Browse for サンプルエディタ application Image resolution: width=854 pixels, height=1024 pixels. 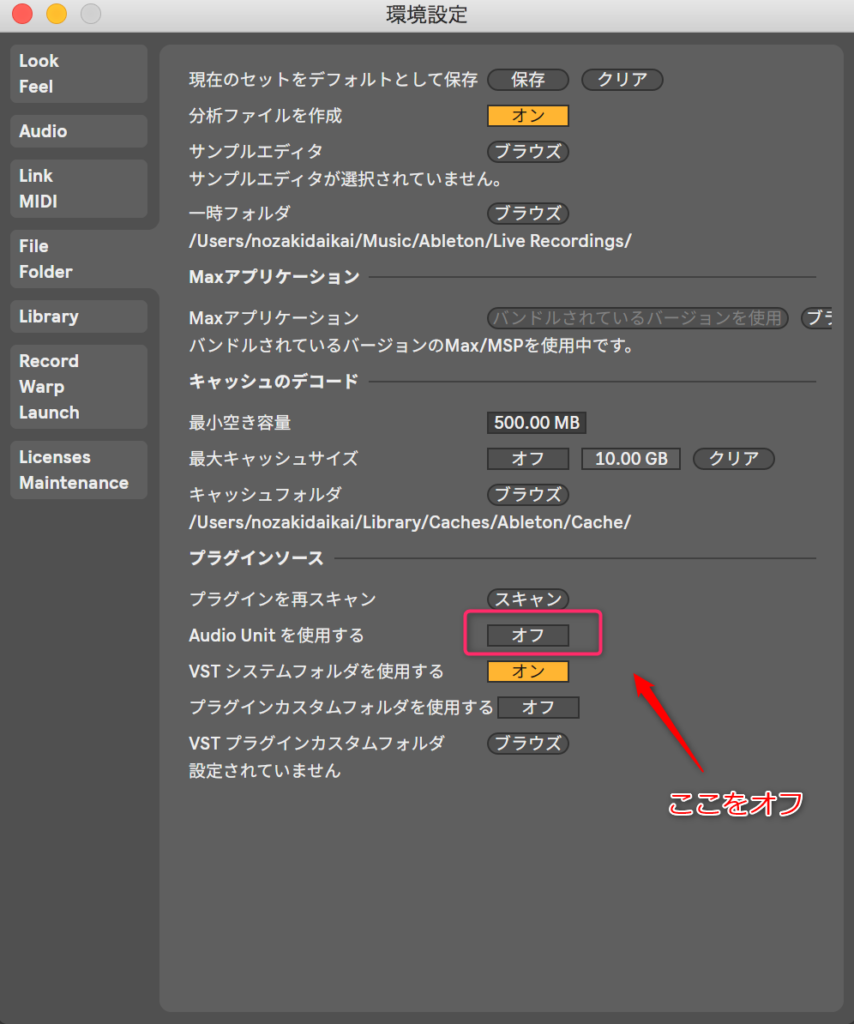[x=527, y=152]
